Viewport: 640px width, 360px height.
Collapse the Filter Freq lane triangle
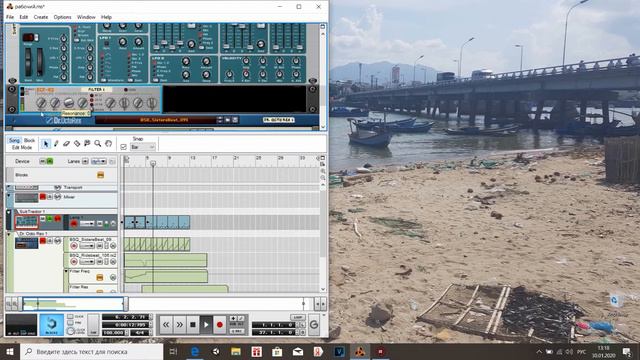(66, 271)
